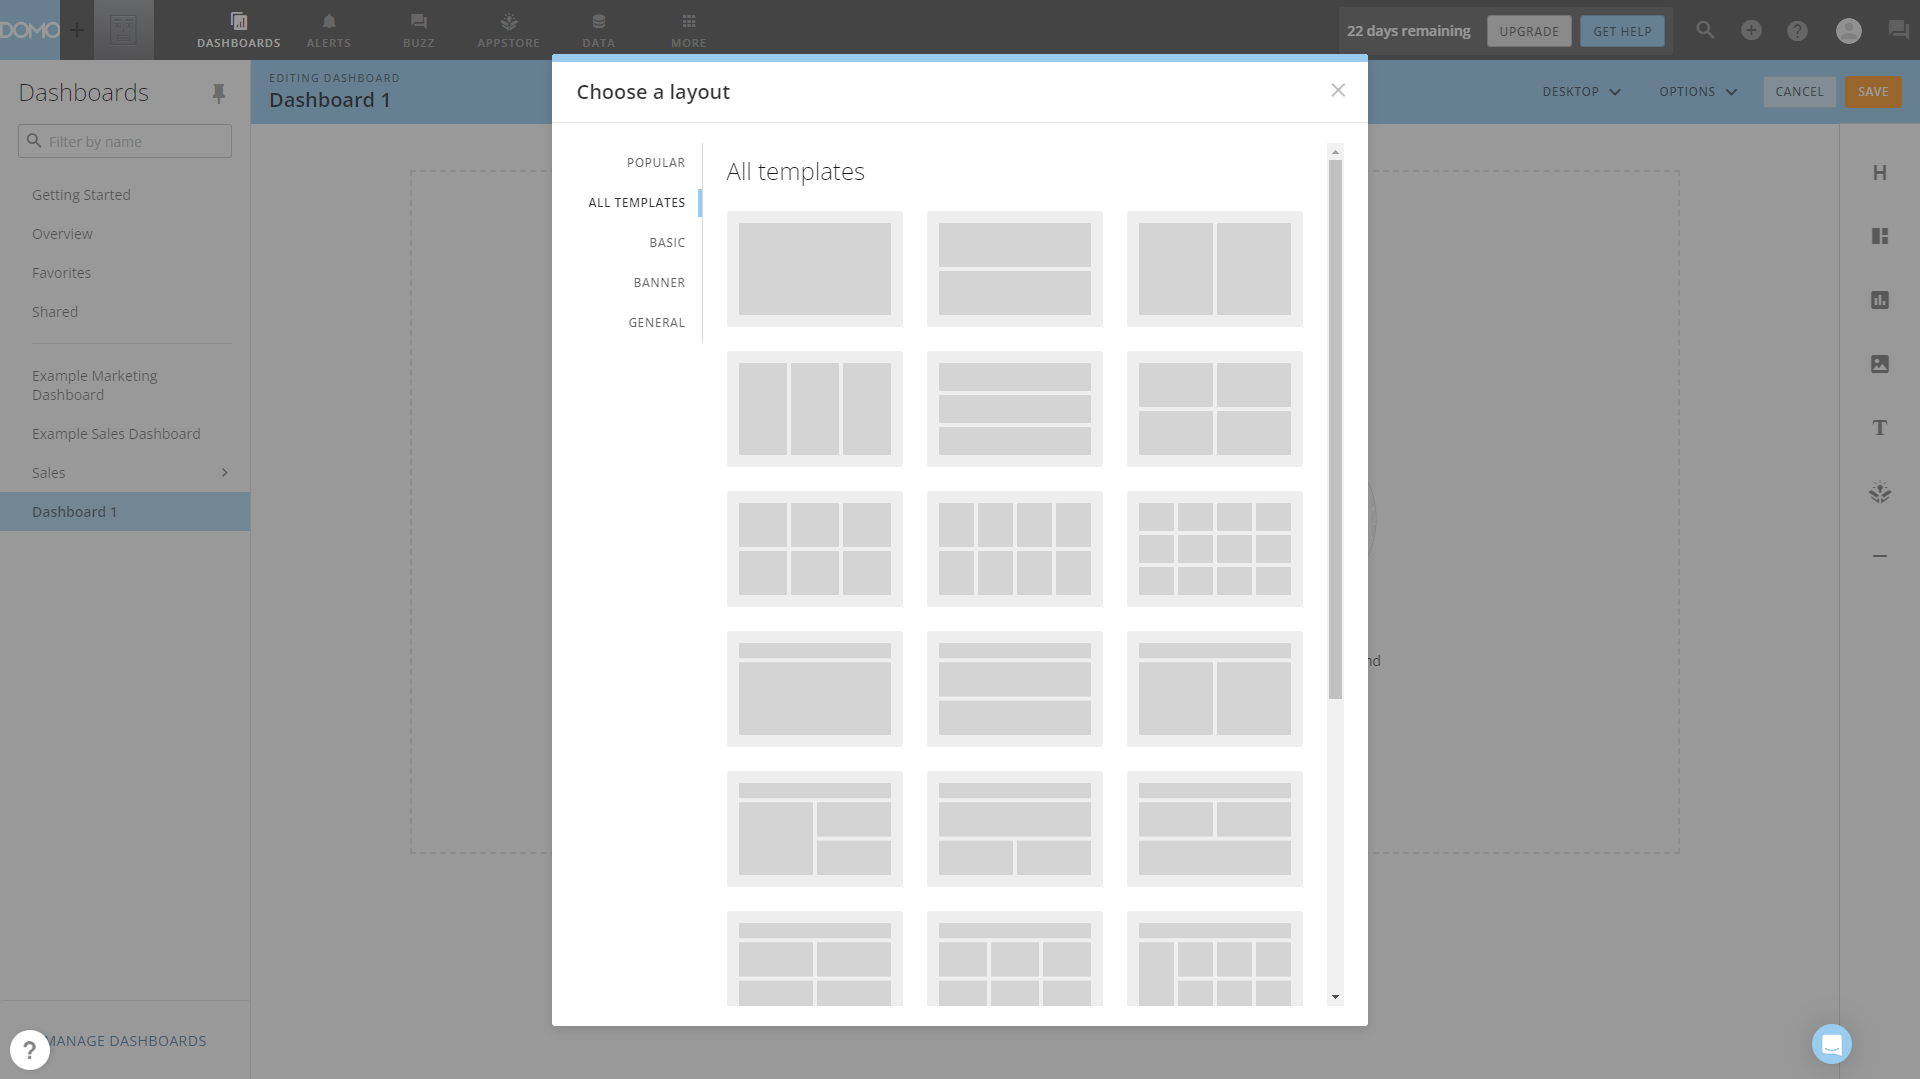This screenshot has width=1920, height=1079.
Task: Open the Desktop view dropdown
Action: click(1581, 91)
